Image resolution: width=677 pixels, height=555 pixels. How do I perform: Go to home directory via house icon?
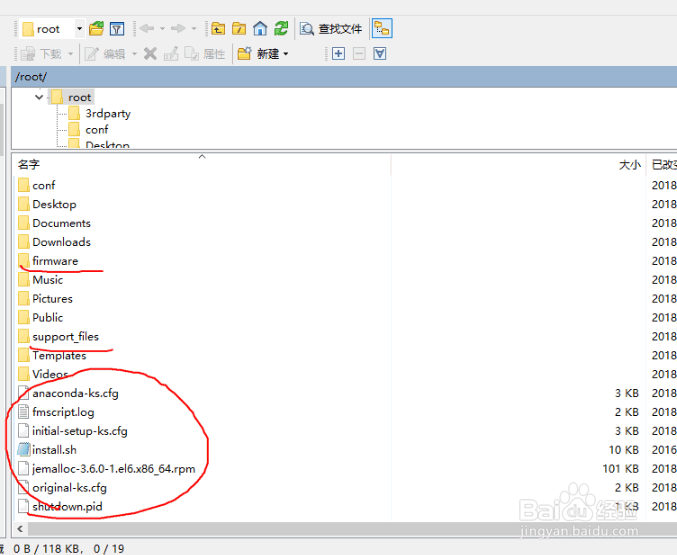pyautogui.click(x=260, y=29)
